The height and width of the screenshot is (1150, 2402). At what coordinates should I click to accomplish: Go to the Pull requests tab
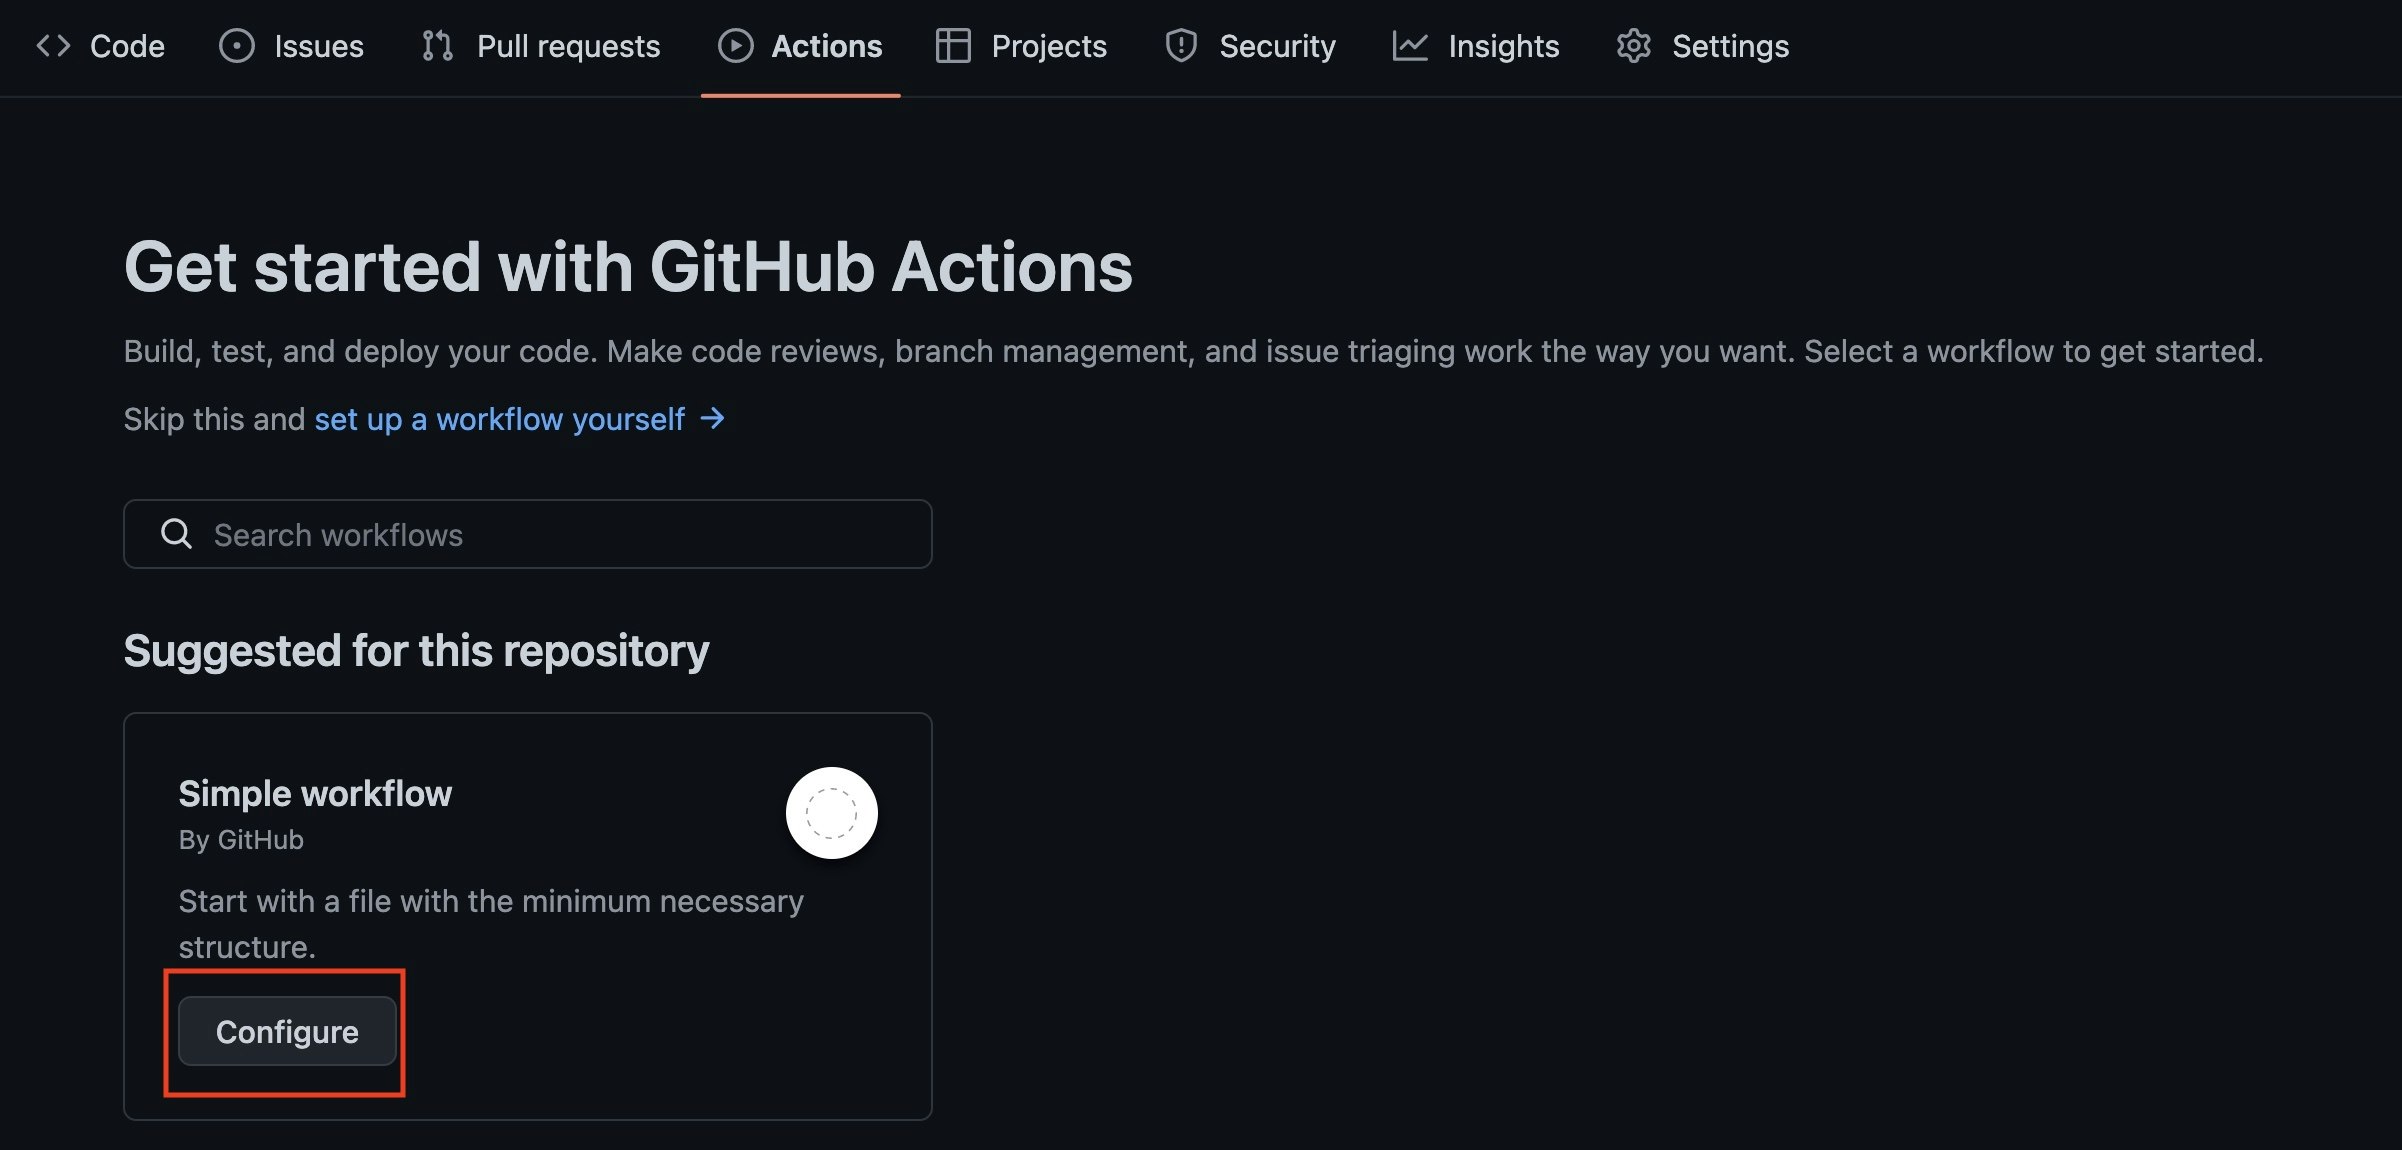(568, 46)
